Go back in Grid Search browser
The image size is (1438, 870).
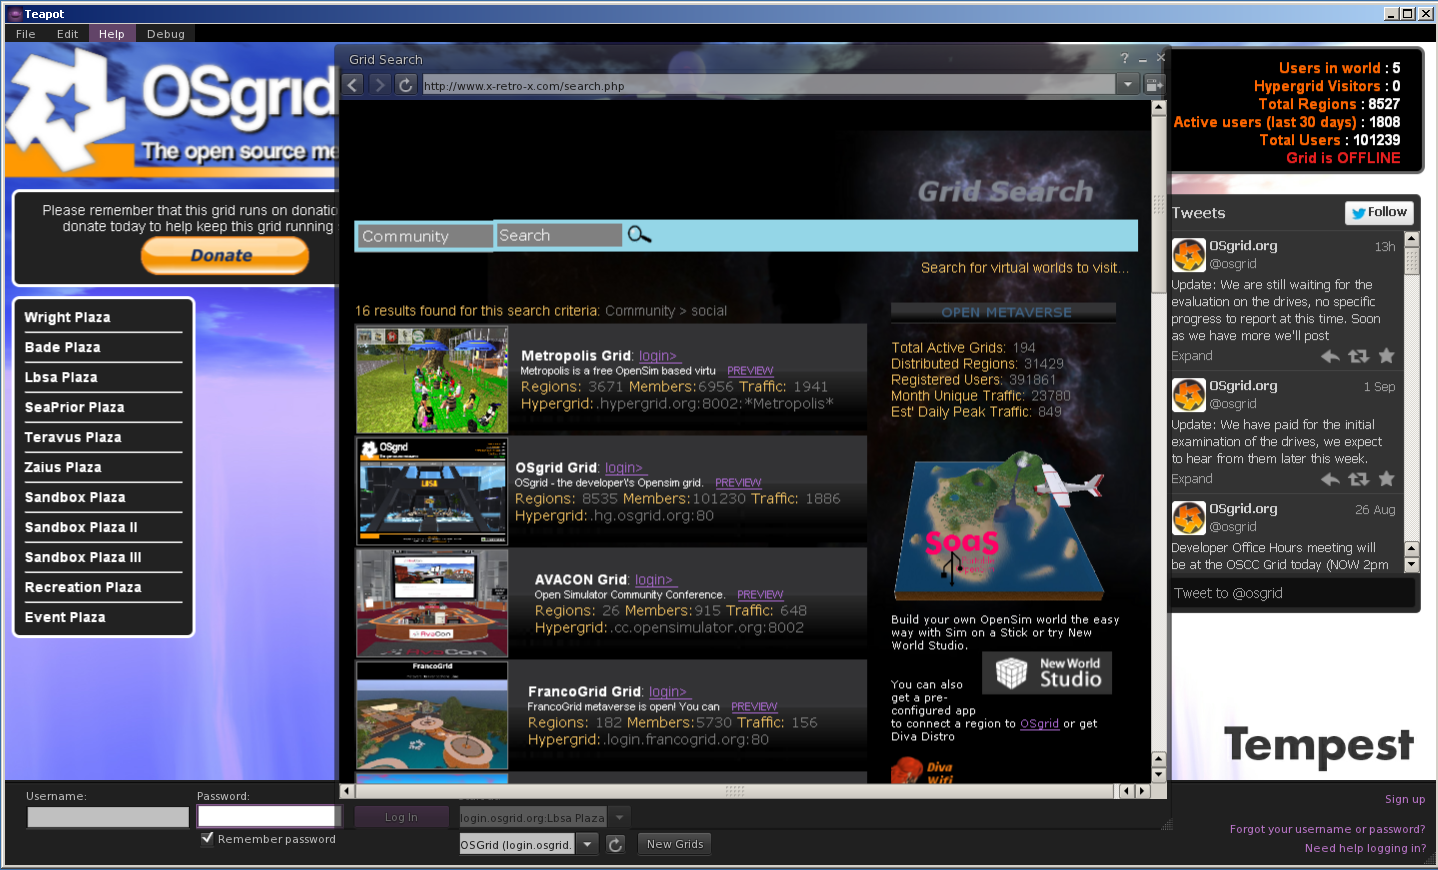click(x=353, y=85)
